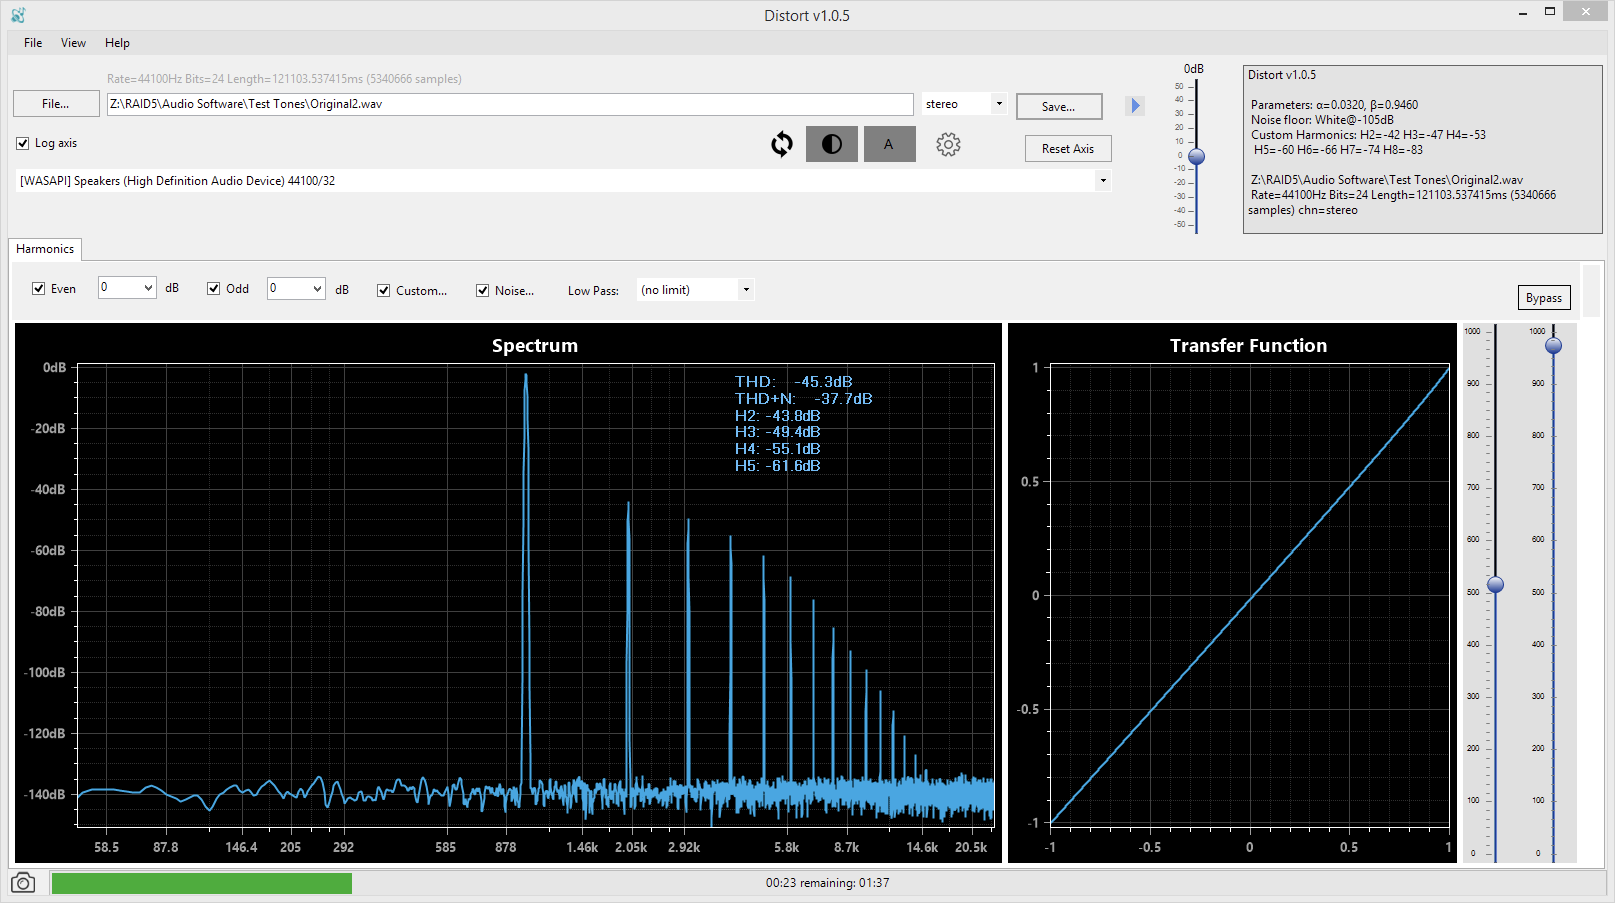Click the '00:23 remaining: 01:37' status text
The image size is (1615, 903).
tap(828, 883)
